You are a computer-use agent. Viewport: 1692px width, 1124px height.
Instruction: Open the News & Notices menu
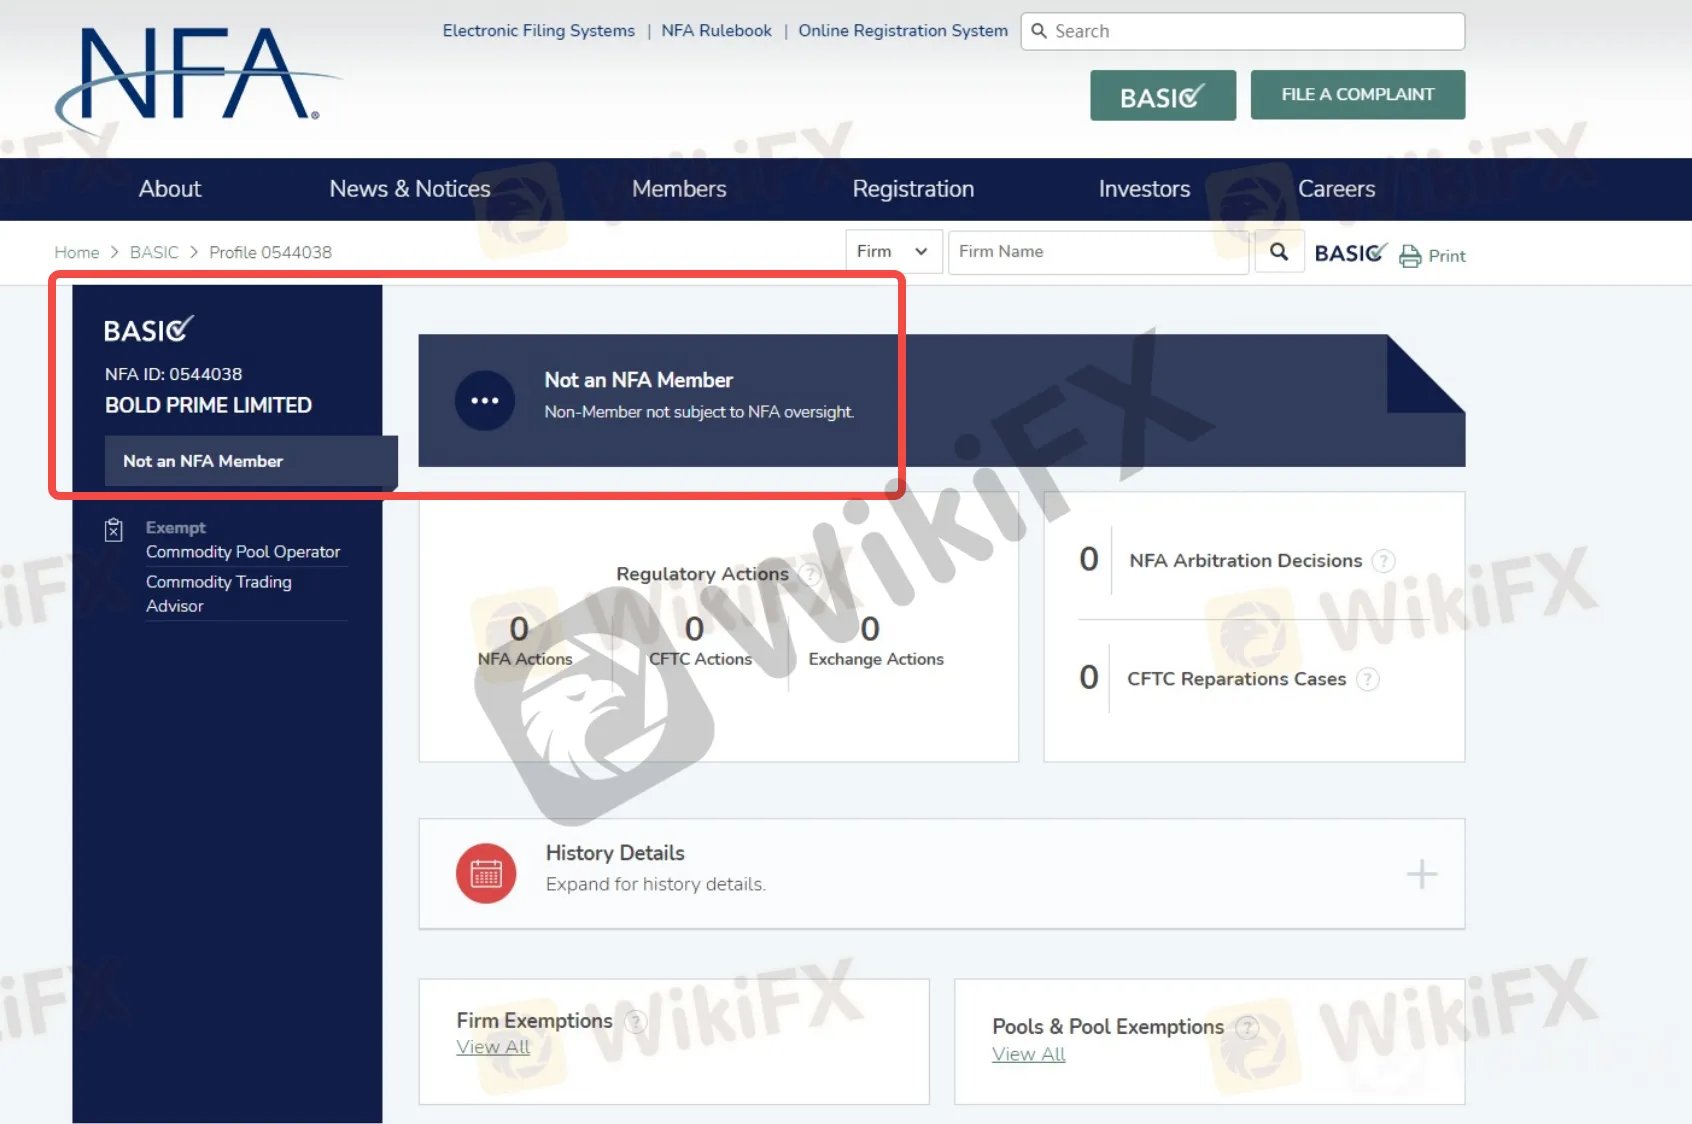coord(410,189)
